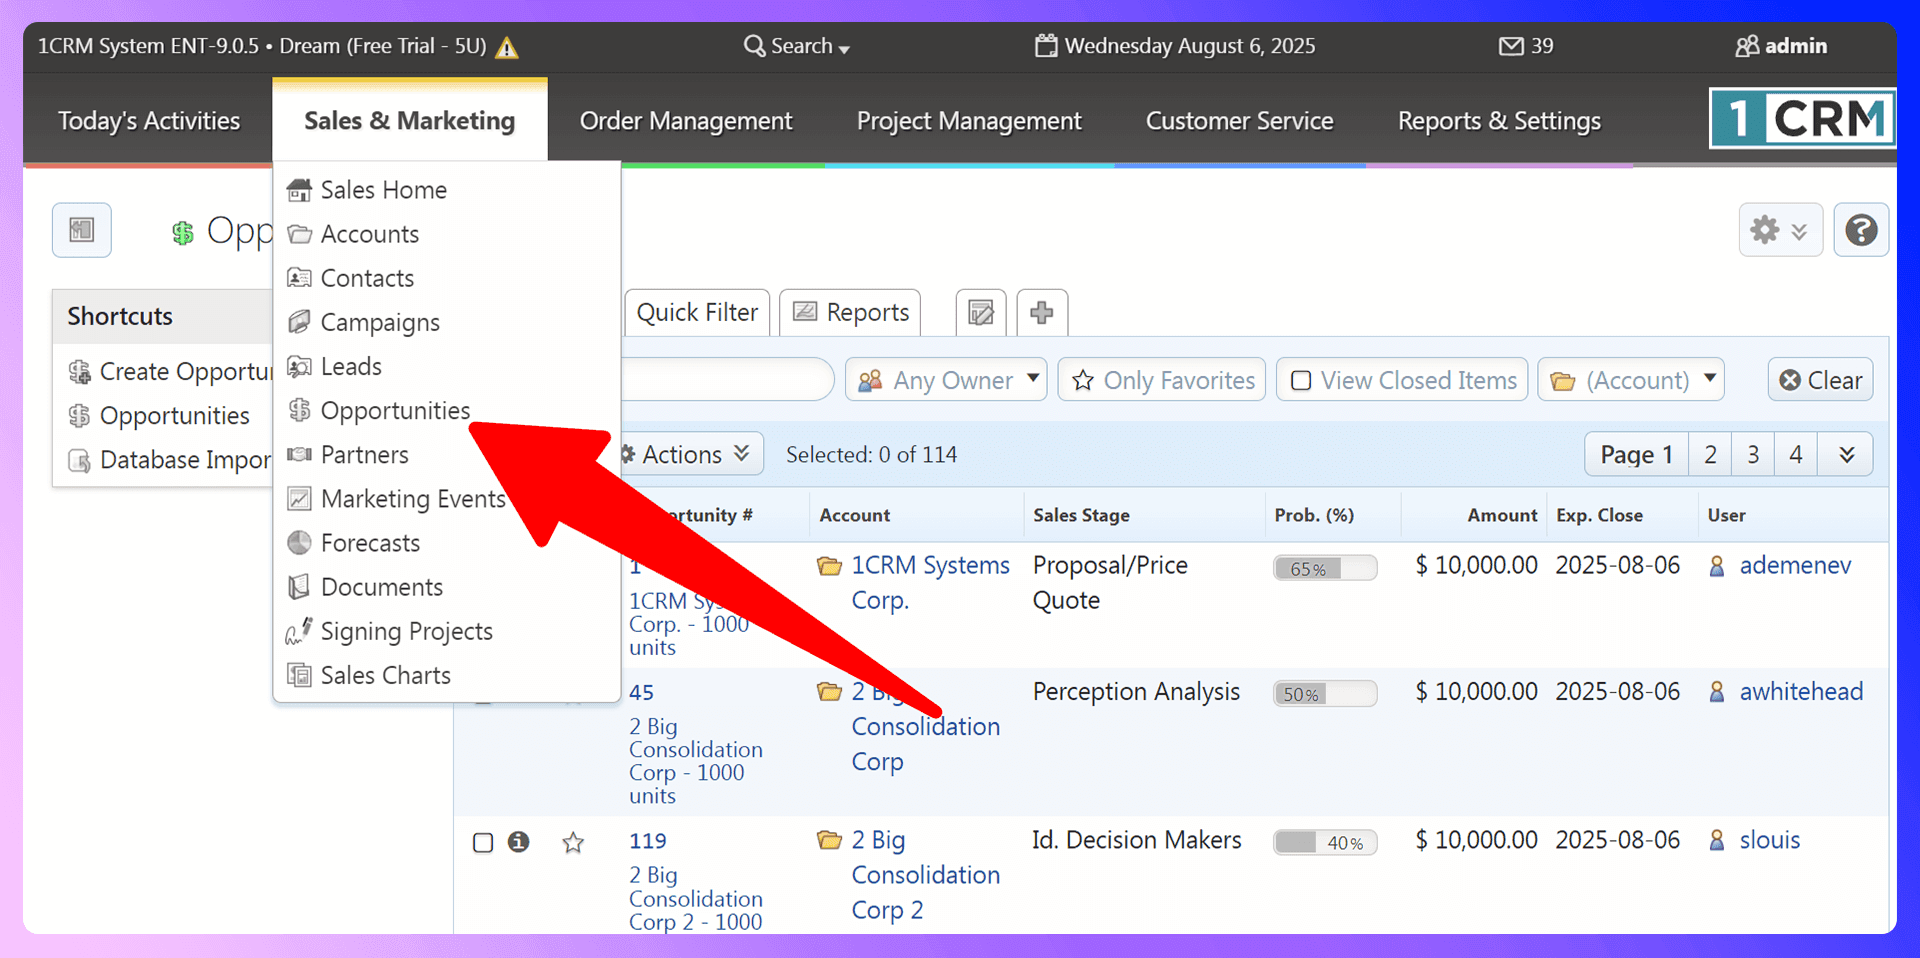Open Customer Service tab

(x=1240, y=121)
